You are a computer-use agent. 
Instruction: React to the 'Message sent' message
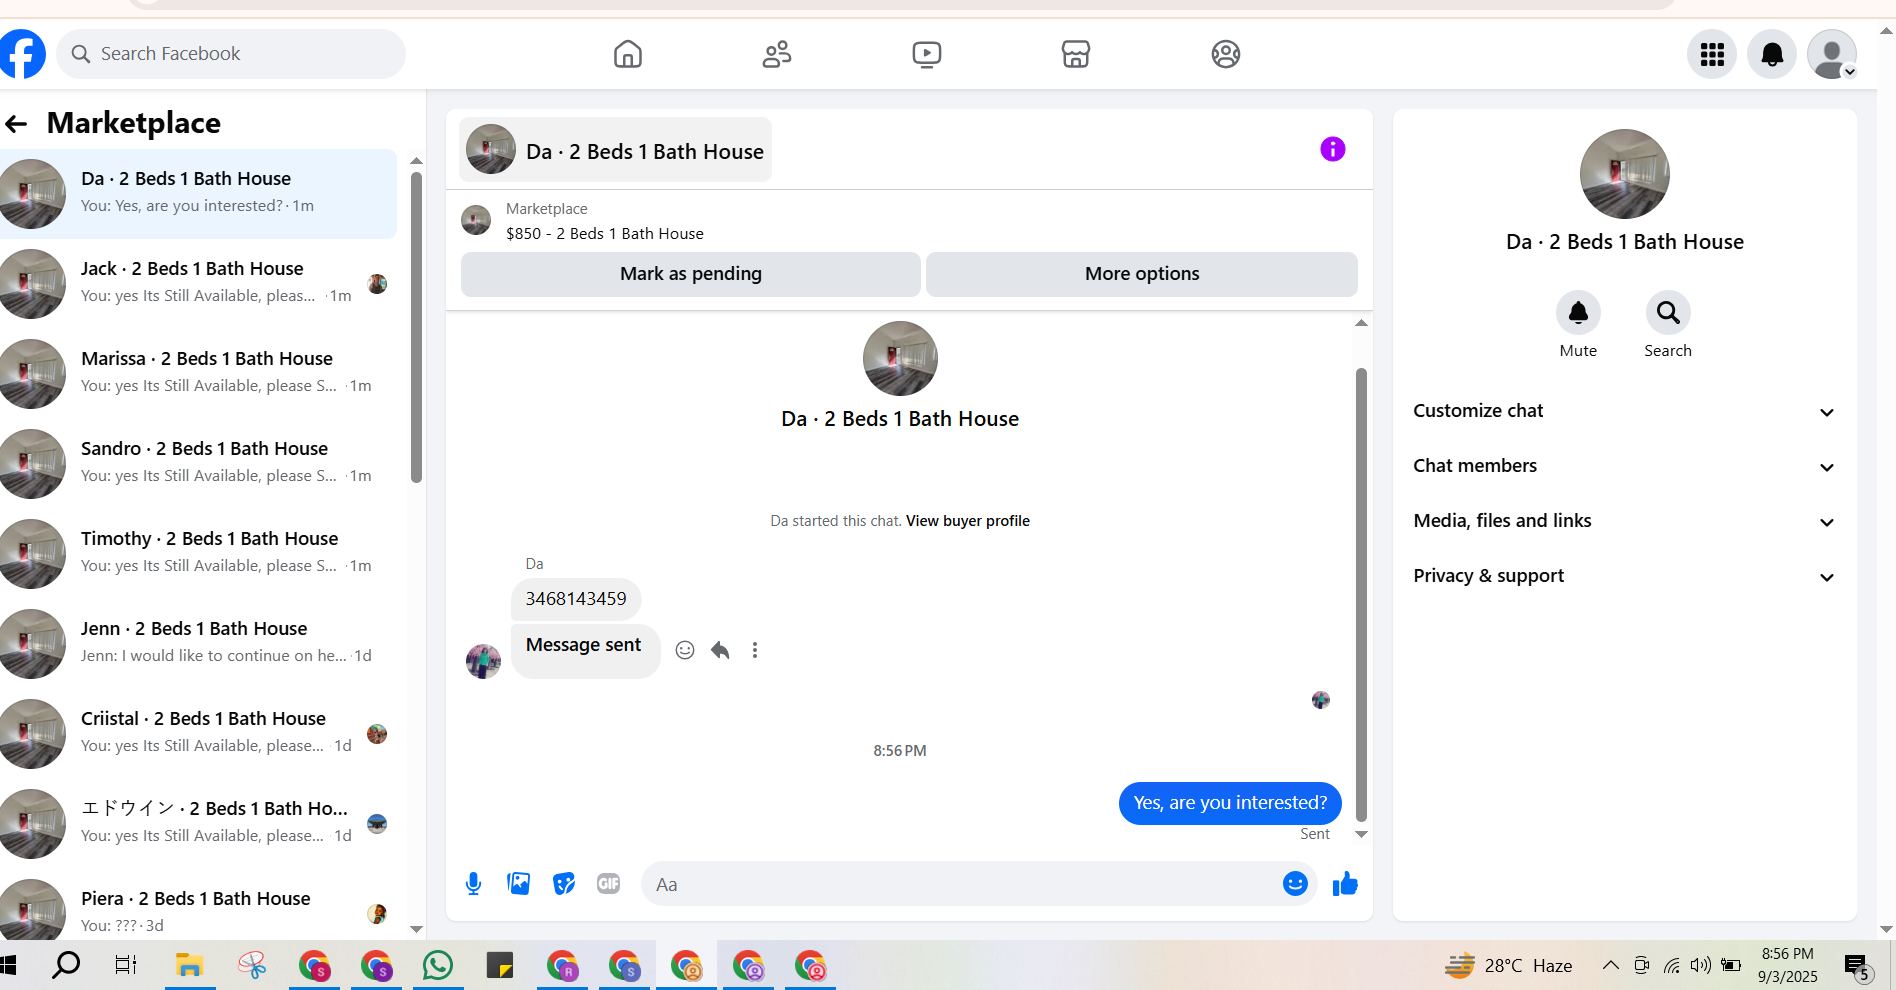click(685, 650)
